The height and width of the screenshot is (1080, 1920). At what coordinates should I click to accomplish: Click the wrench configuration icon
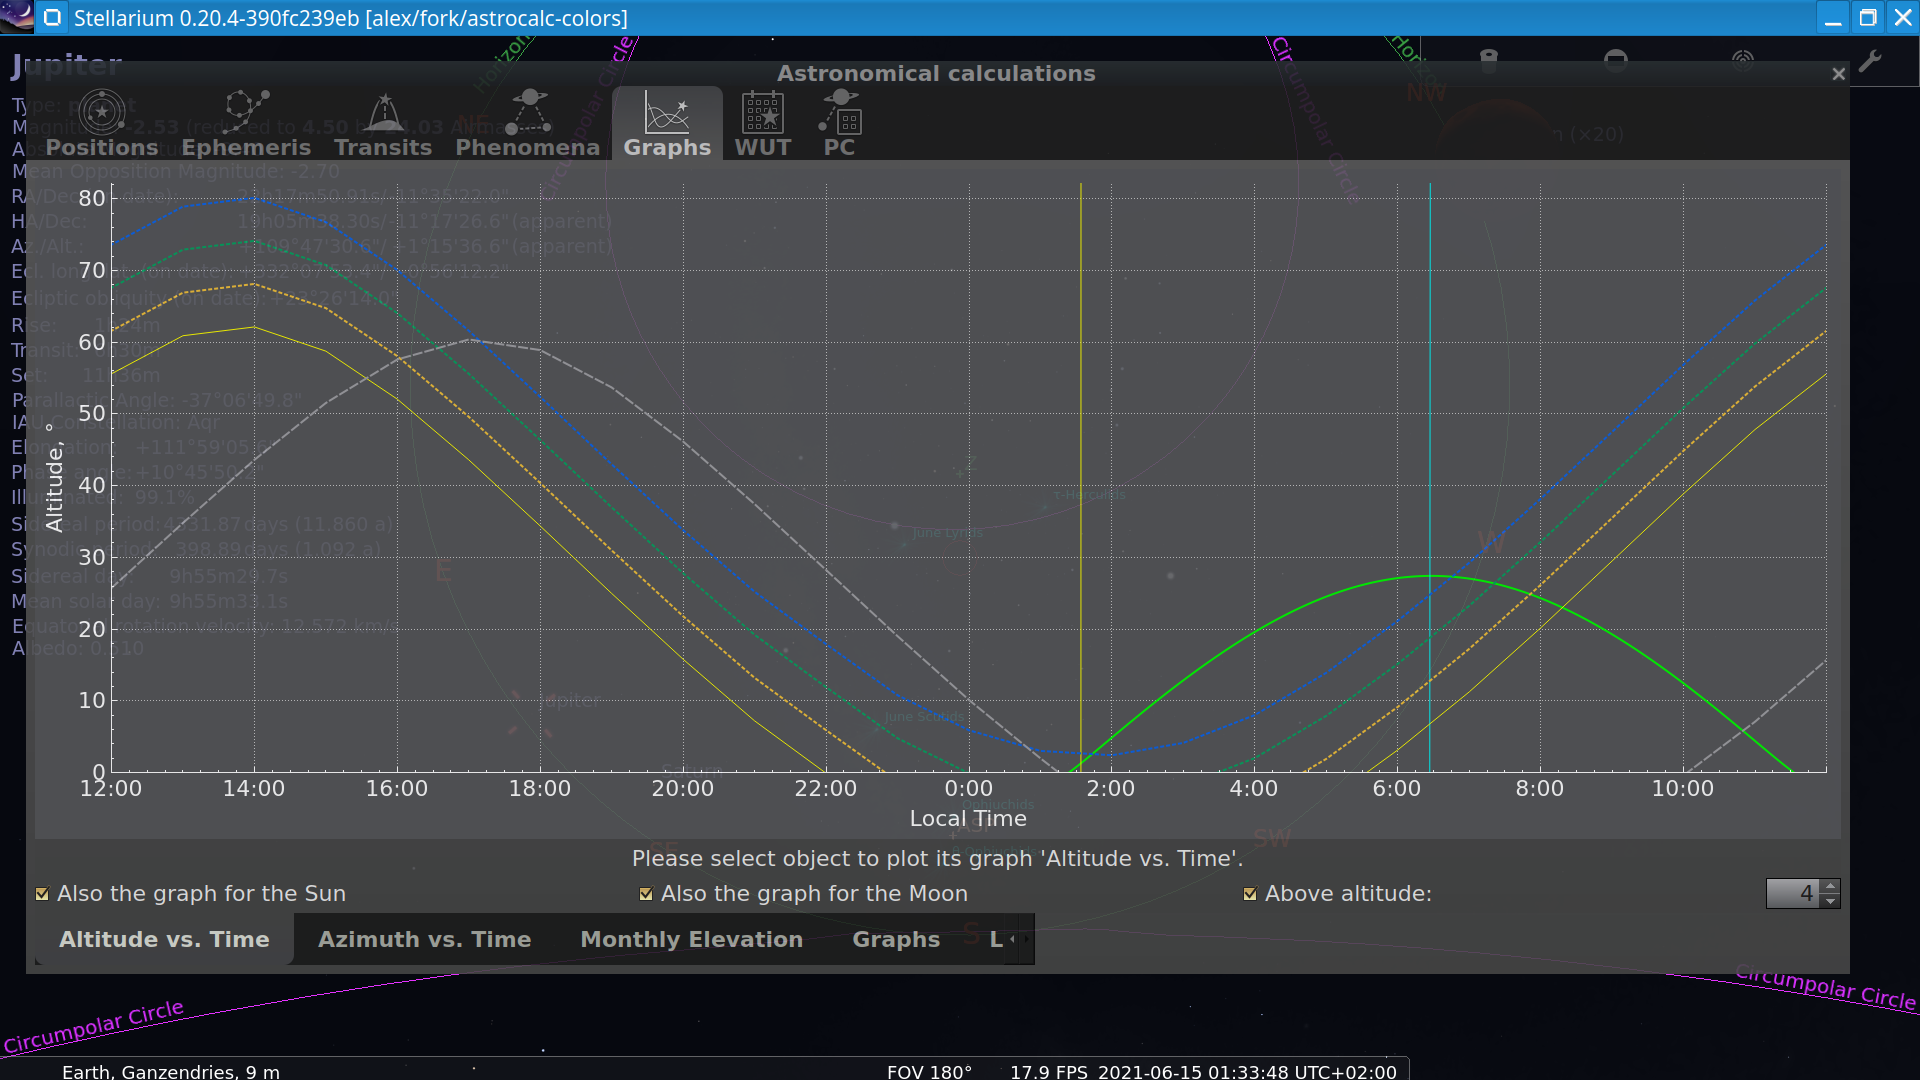[1870, 62]
